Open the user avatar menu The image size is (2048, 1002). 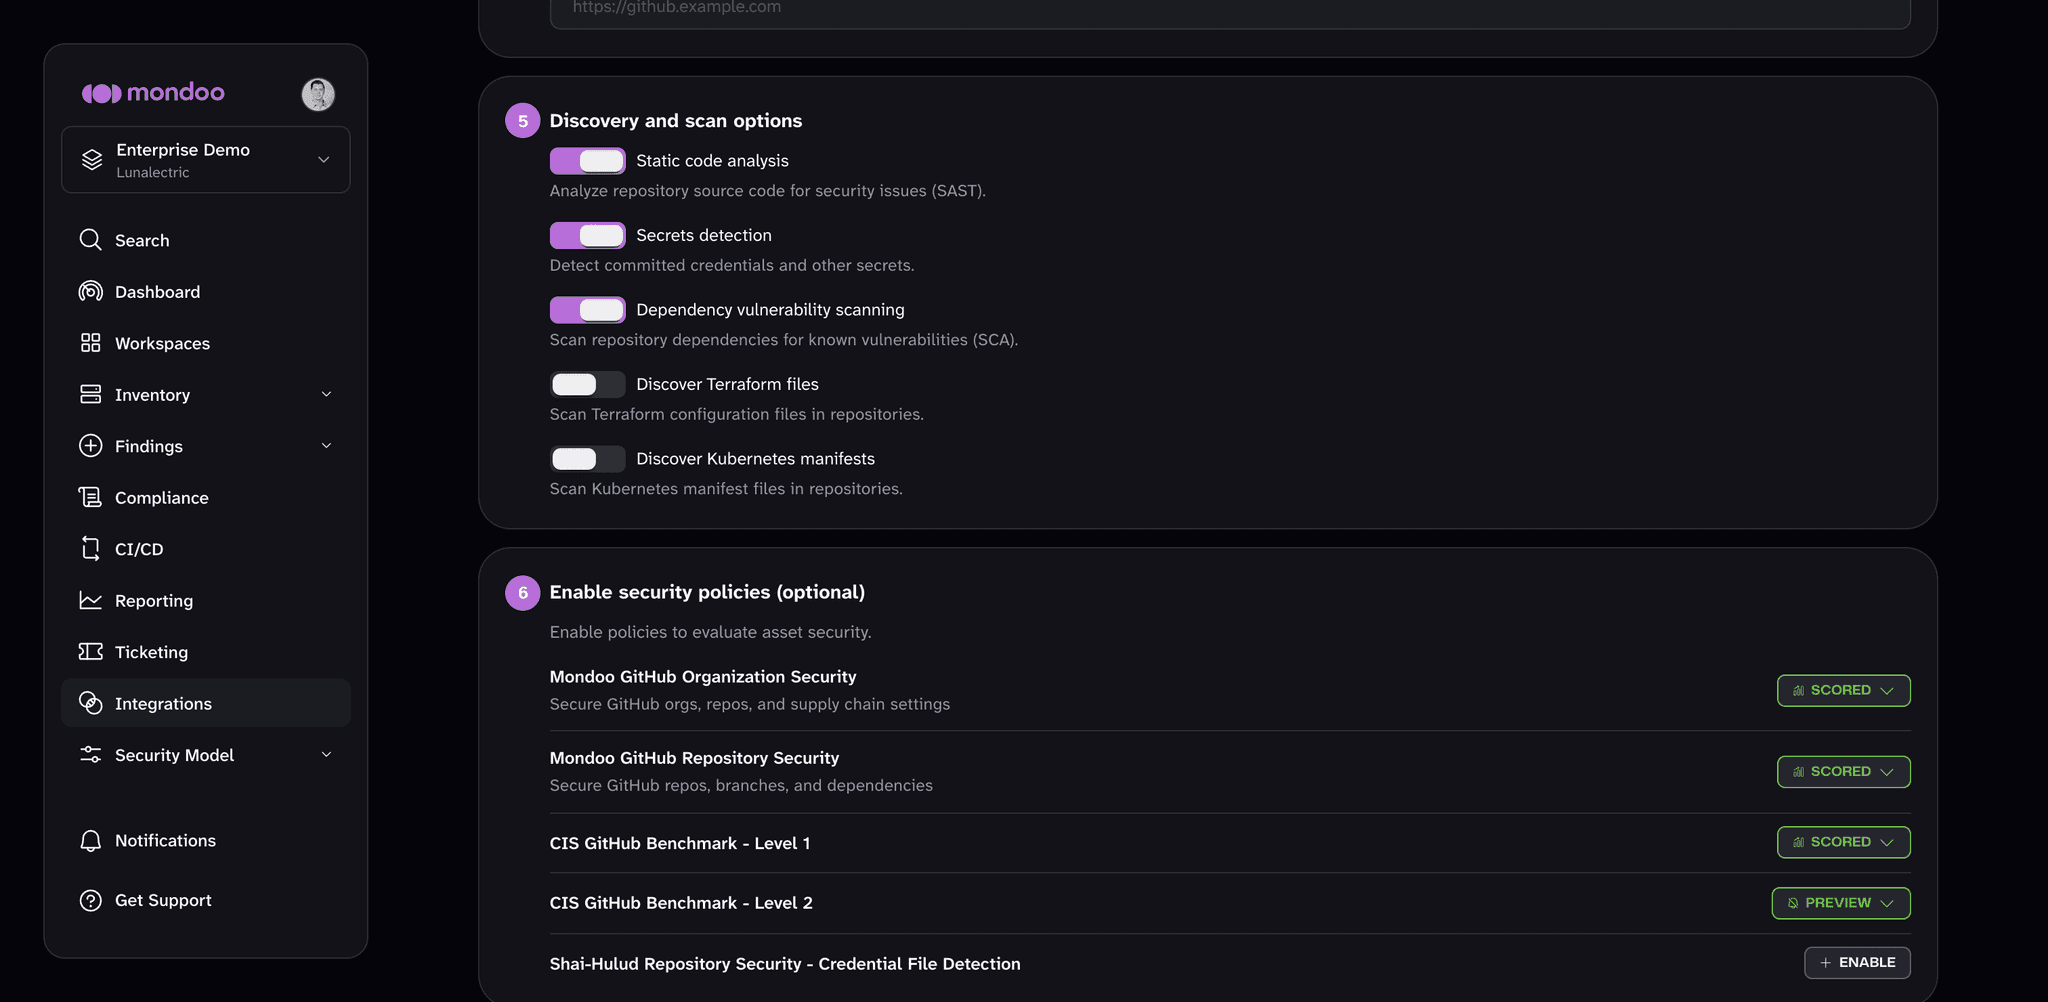click(x=318, y=94)
